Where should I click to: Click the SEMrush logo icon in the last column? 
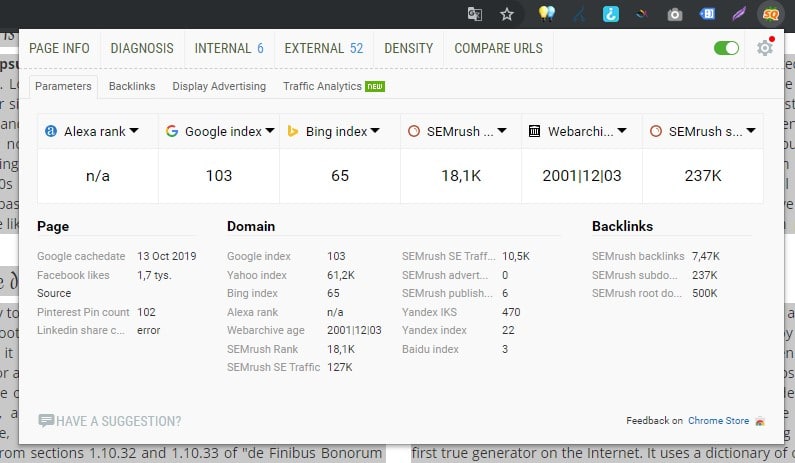point(656,131)
